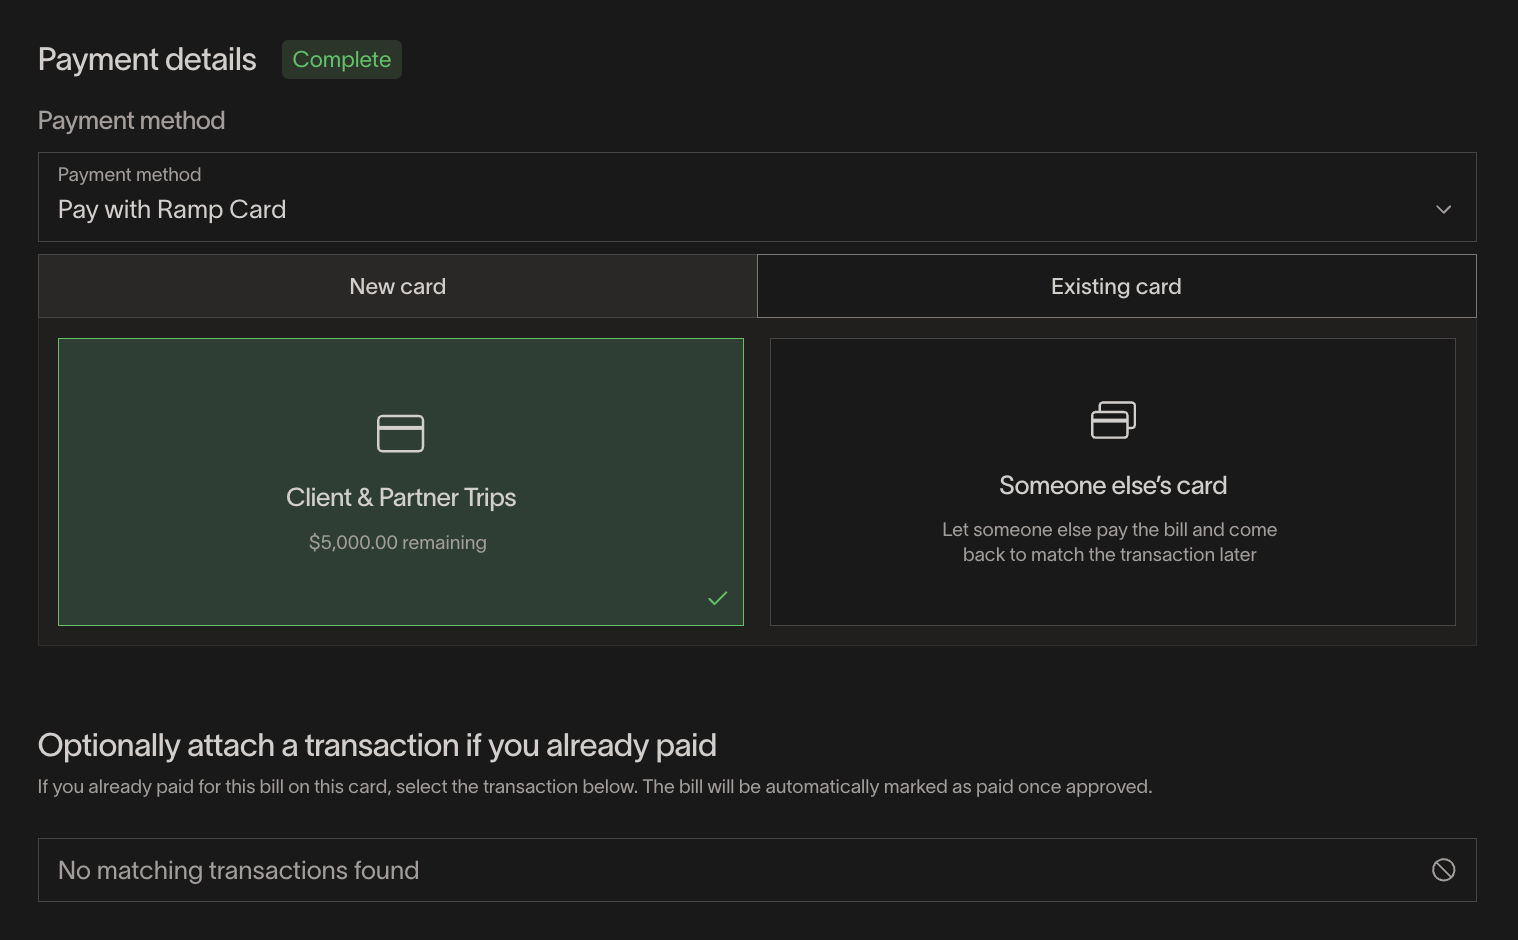This screenshot has width=1518, height=940.
Task: Deselect the currently checked Client & Partner Trips card
Action: pos(400,481)
